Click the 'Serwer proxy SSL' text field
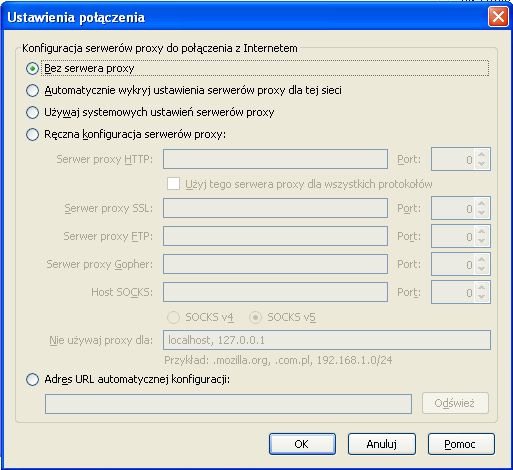The width and height of the screenshot is (513, 470). (275, 208)
